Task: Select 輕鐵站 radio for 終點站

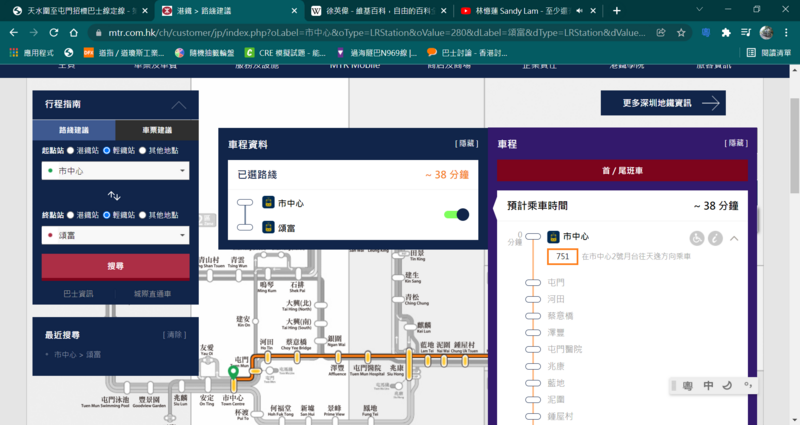Action: (x=107, y=215)
